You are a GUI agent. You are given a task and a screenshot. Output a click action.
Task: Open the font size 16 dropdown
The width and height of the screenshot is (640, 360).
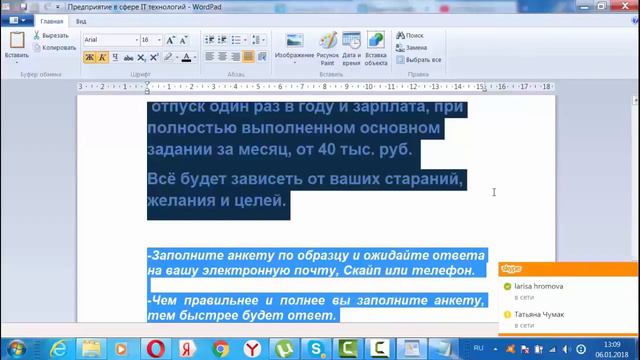159,40
